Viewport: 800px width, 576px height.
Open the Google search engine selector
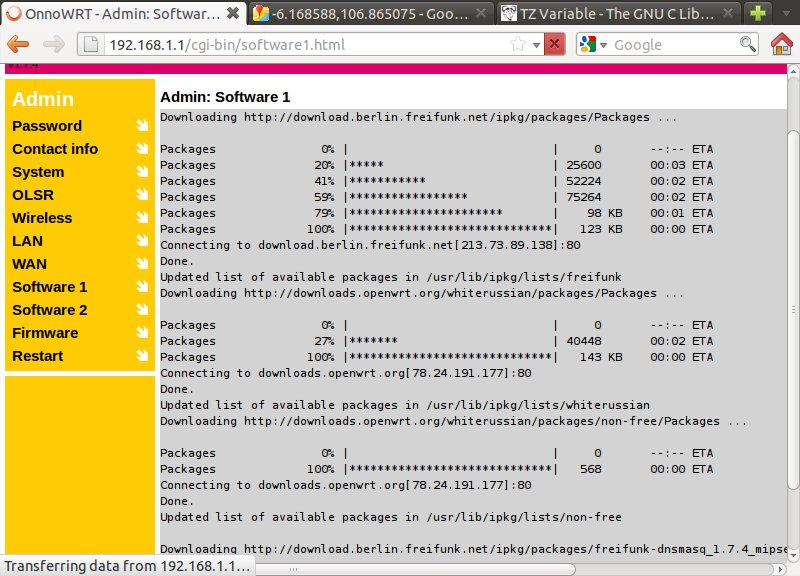591,44
